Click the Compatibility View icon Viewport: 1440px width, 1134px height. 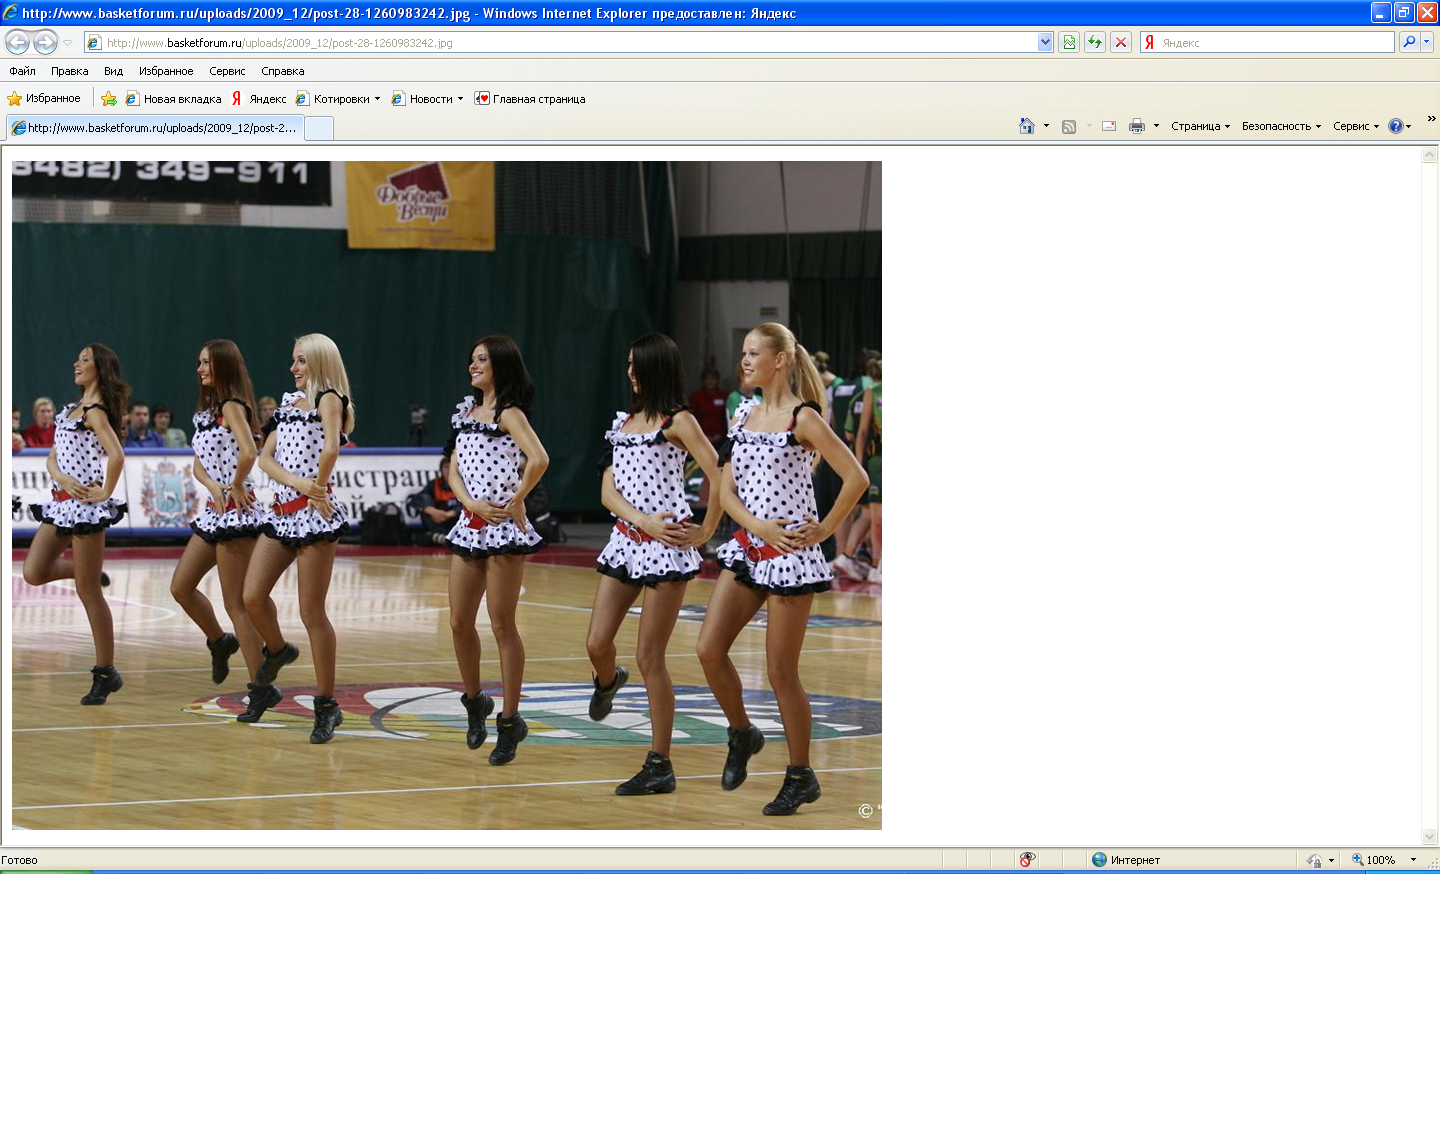[x=1069, y=42]
